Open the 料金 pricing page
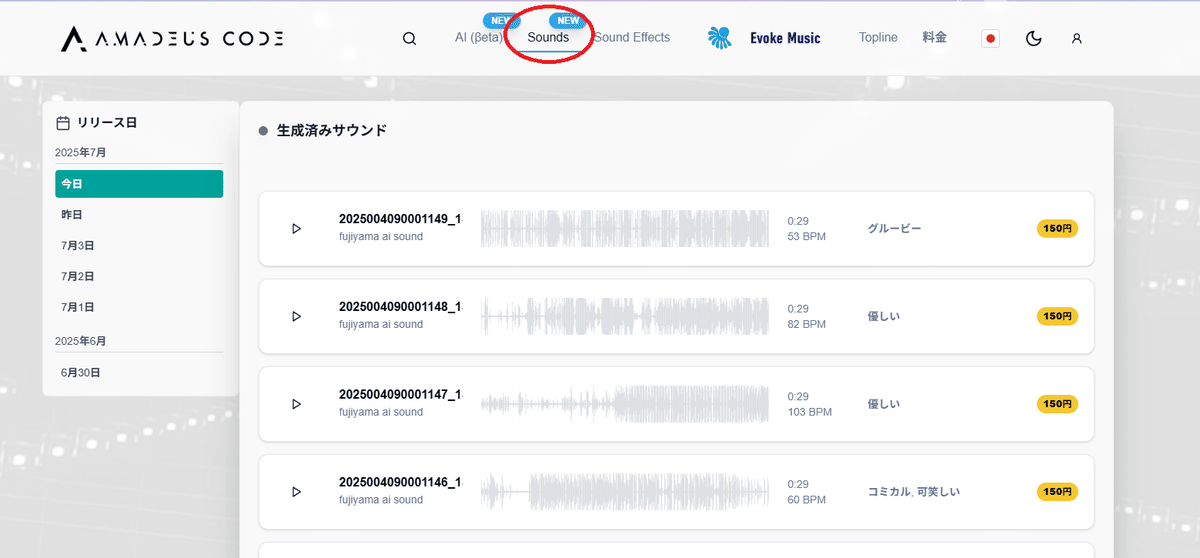The width and height of the screenshot is (1200, 558). (x=934, y=38)
